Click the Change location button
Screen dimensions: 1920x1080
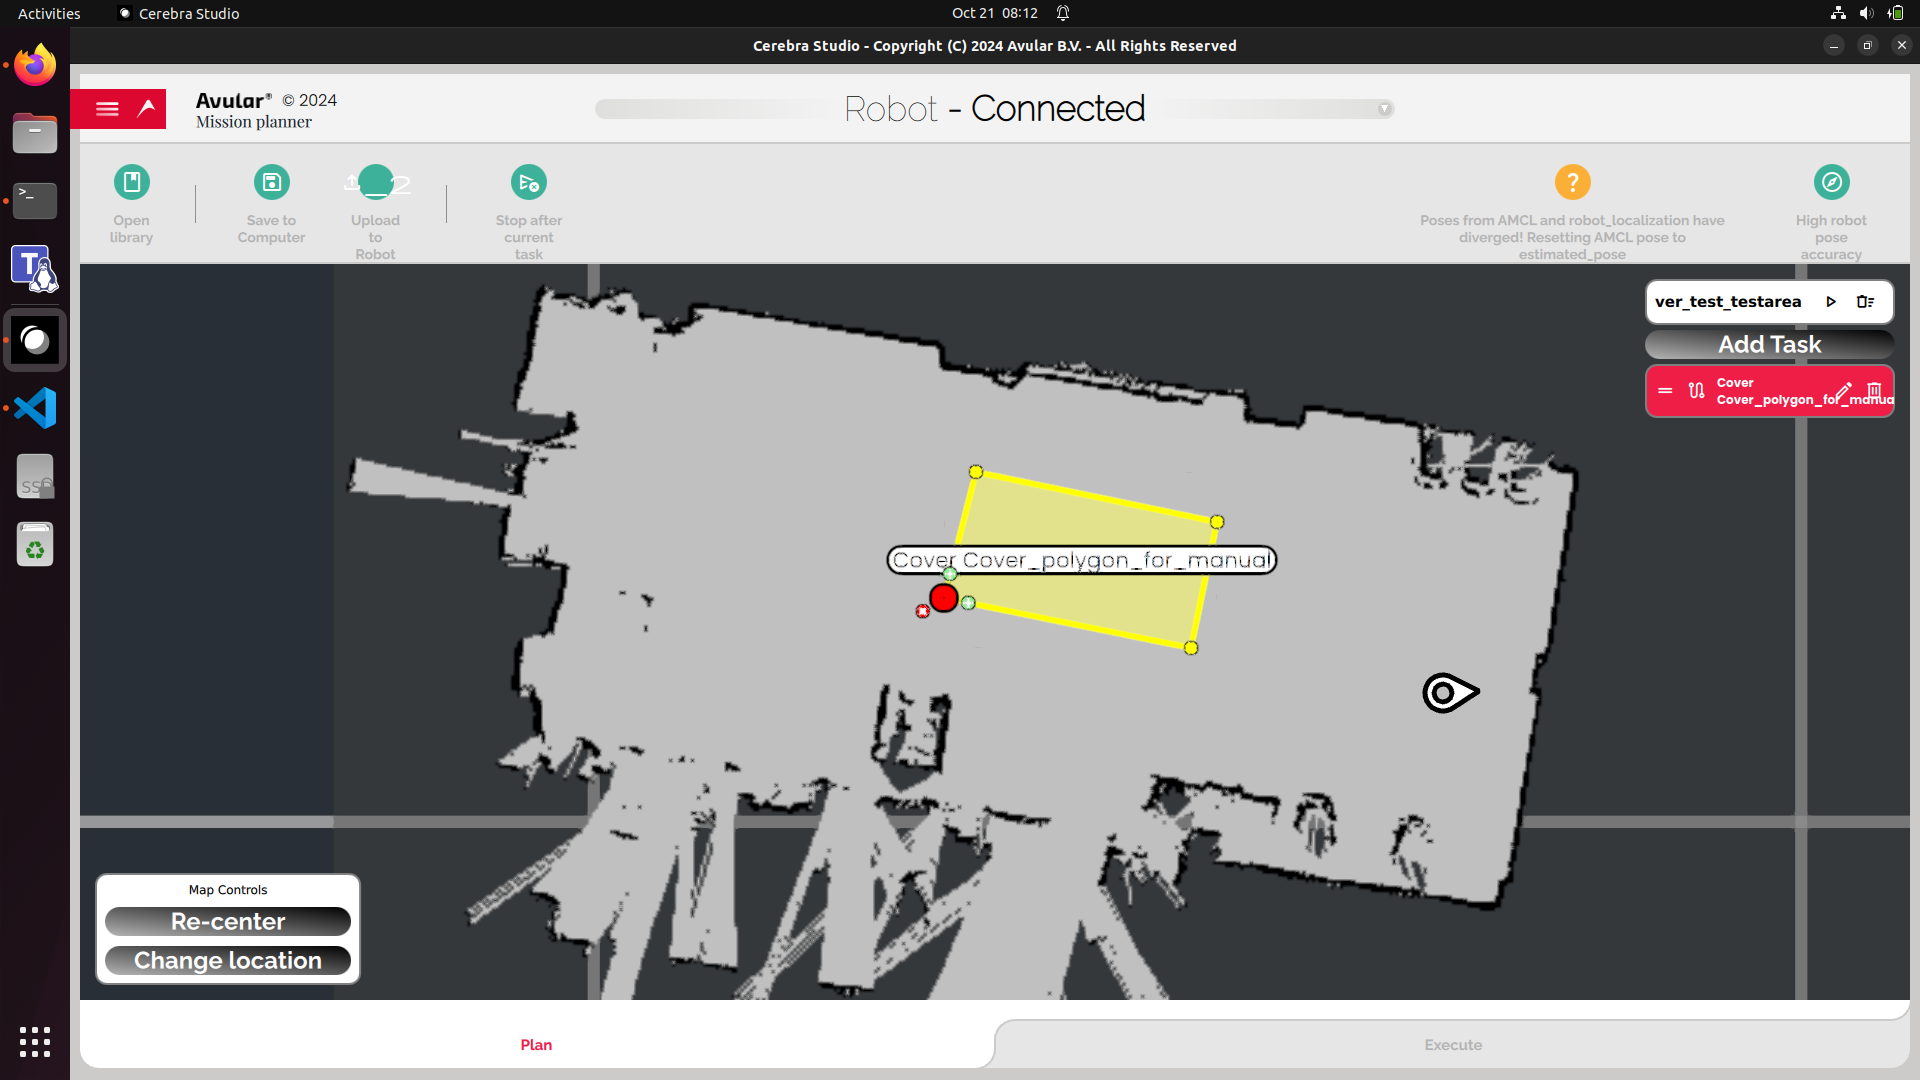pyautogui.click(x=228, y=960)
